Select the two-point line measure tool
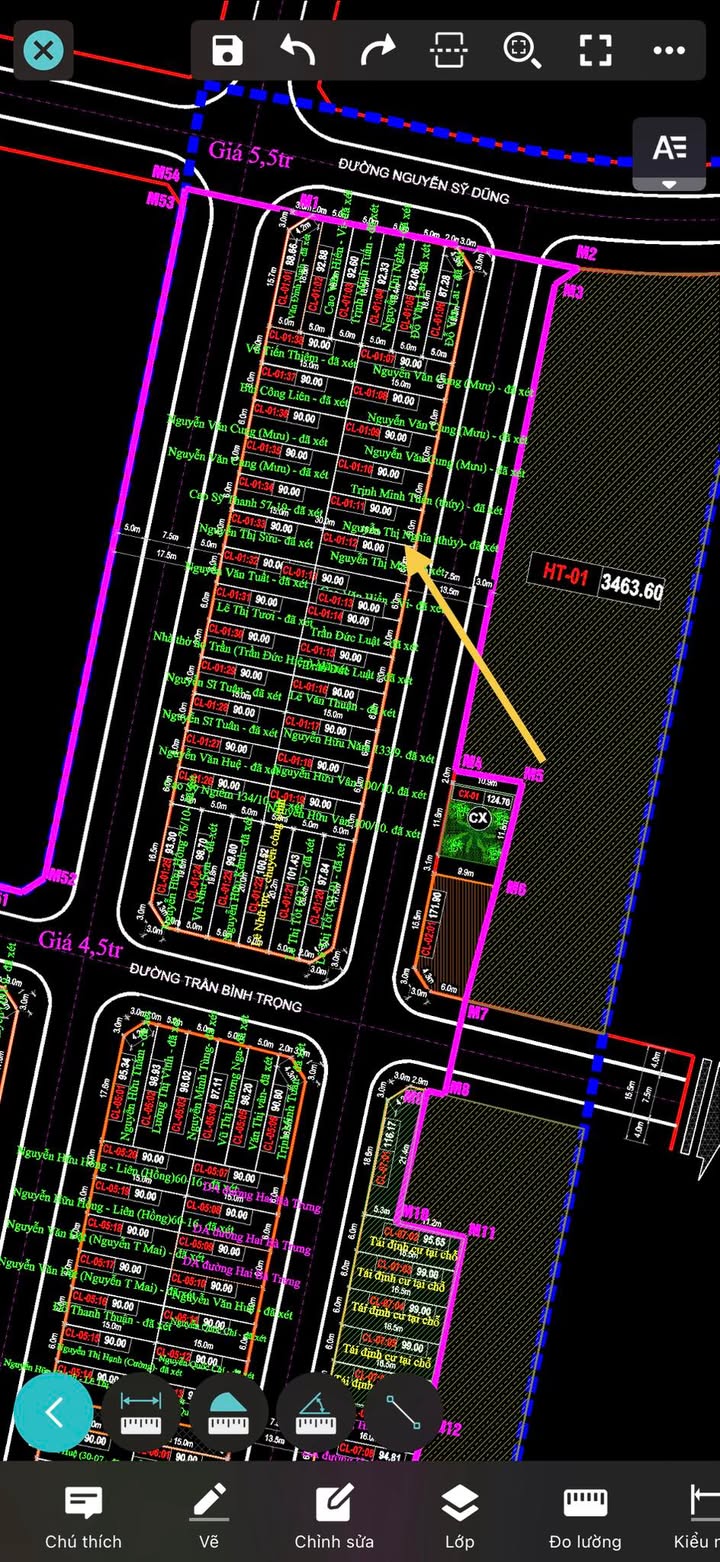This screenshot has height=1562, width=720. point(403,1413)
